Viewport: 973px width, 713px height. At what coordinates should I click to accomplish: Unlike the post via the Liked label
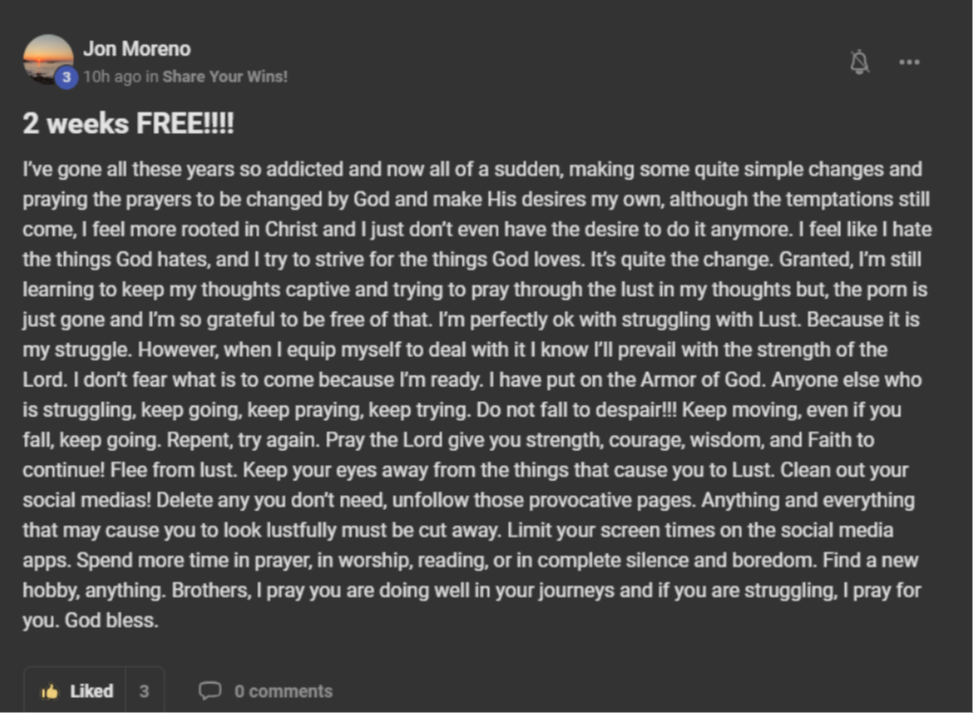point(91,691)
